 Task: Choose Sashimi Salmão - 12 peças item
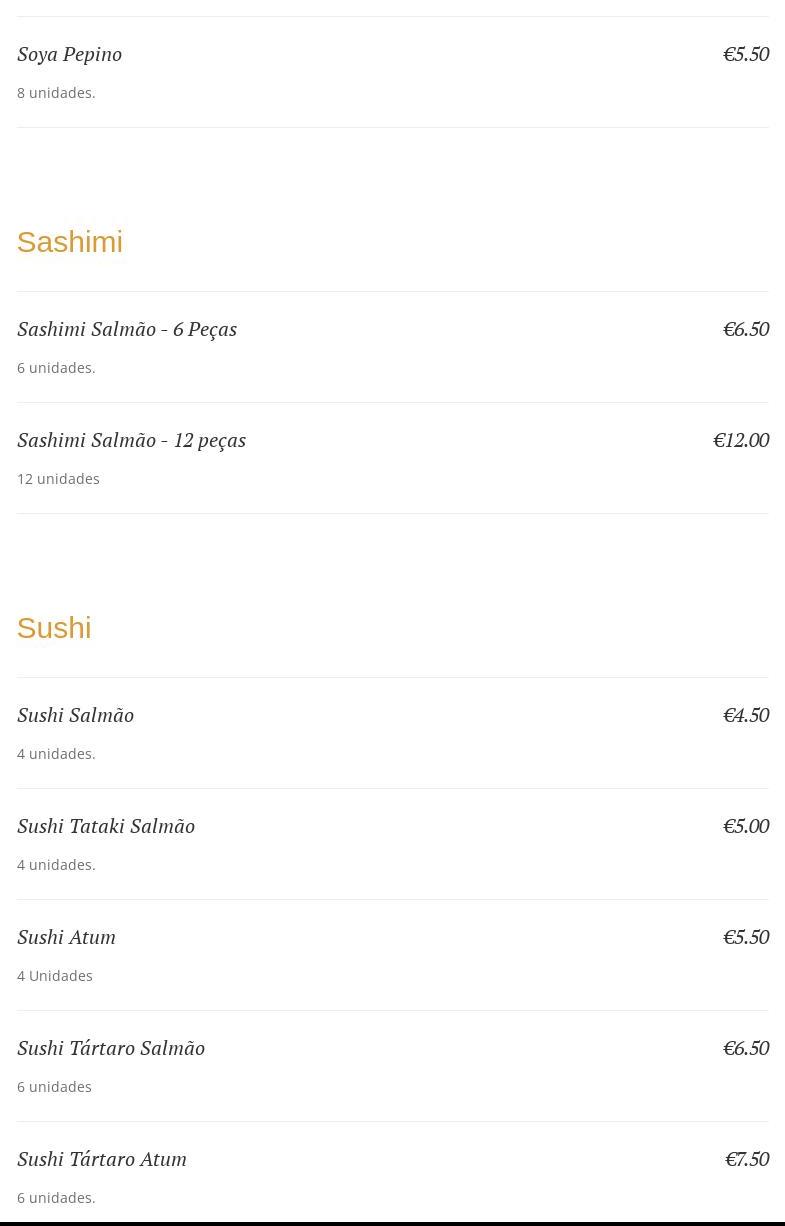131,440
